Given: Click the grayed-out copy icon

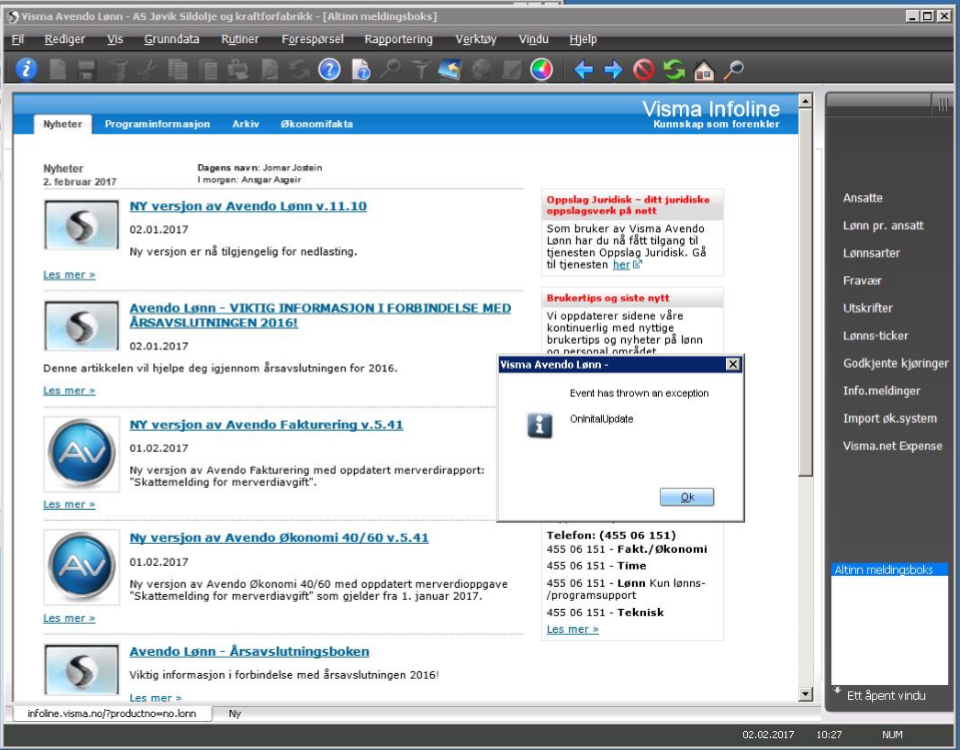Looking at the screenshot, I should (x=178, y=70).
